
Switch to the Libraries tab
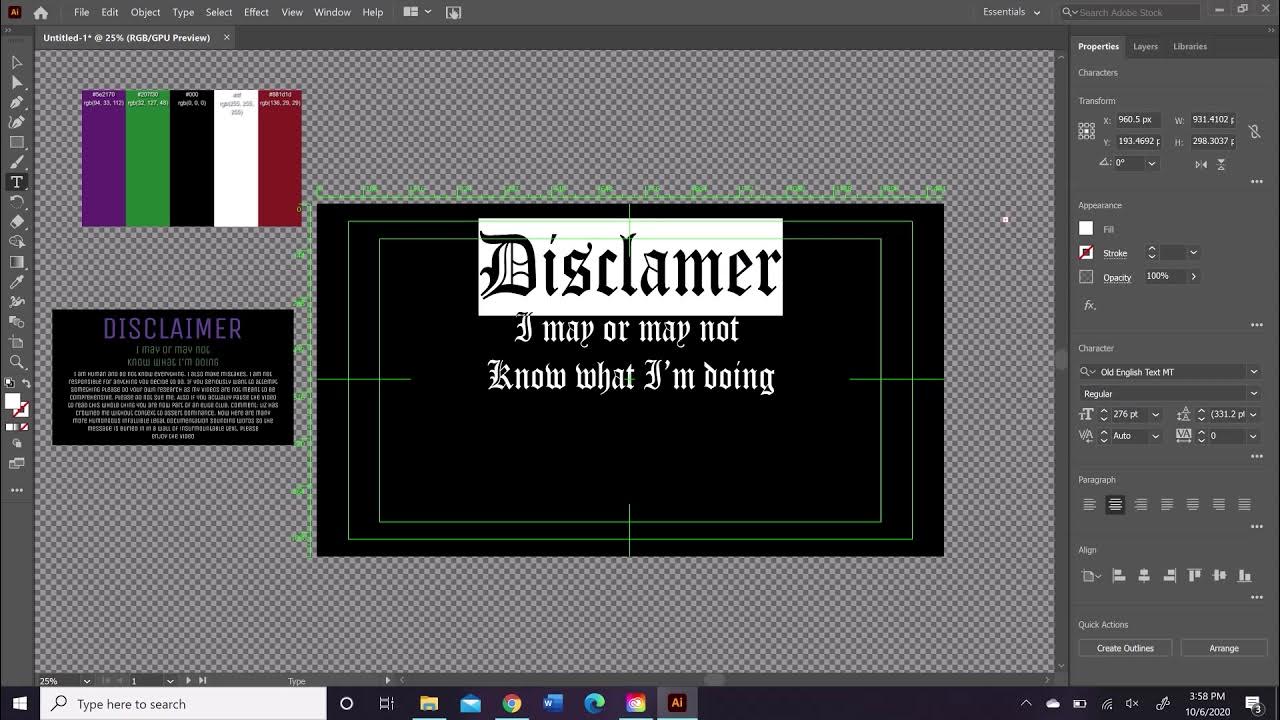(x=1190, y=46)
